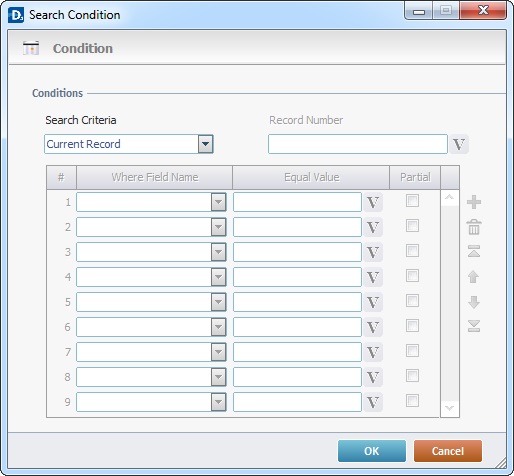Click the move row up arrow icon
The height and width of the screenshot is (476, 514).
[474, 277]
